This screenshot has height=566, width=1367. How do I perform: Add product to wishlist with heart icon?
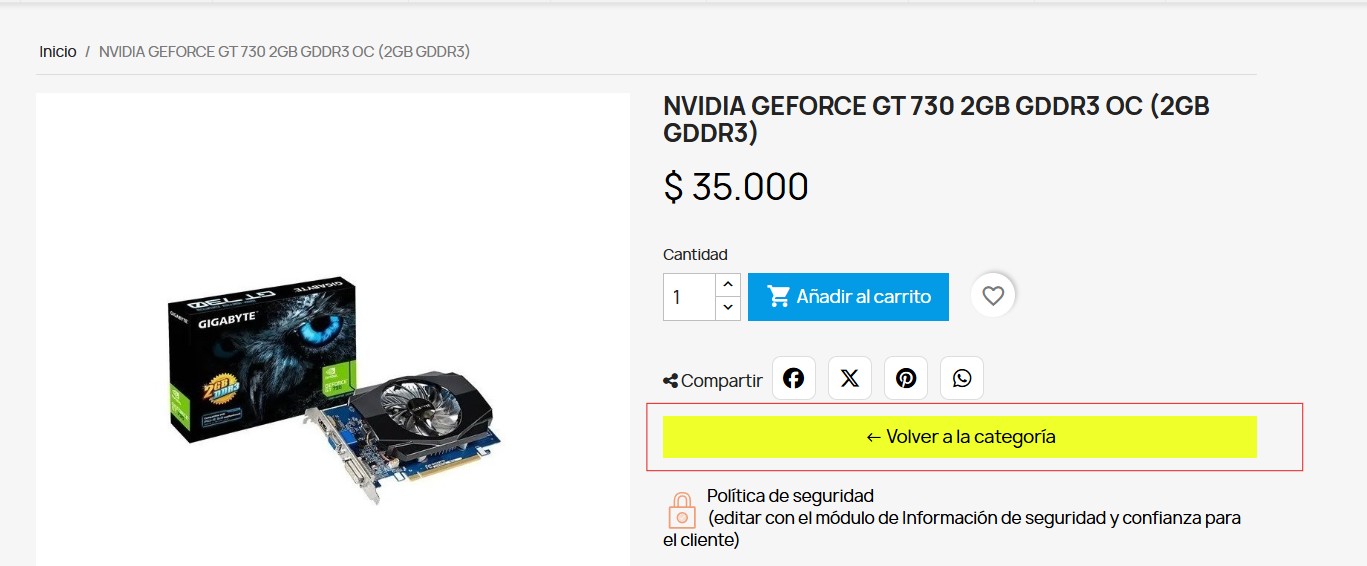pyautogui.click(x=993, y=296)
